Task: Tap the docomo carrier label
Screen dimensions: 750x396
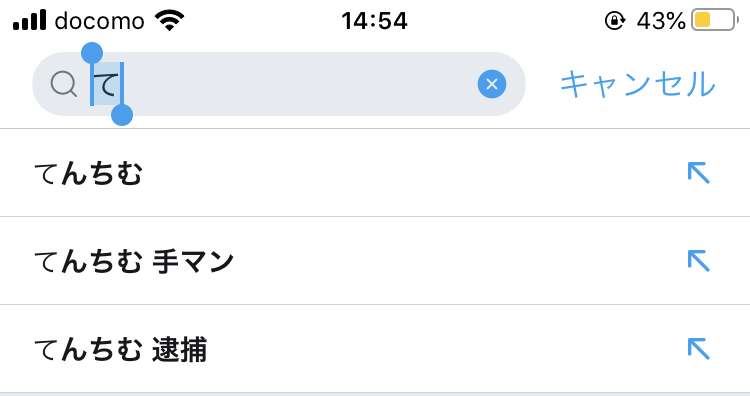Action: [x=99, y=21]
